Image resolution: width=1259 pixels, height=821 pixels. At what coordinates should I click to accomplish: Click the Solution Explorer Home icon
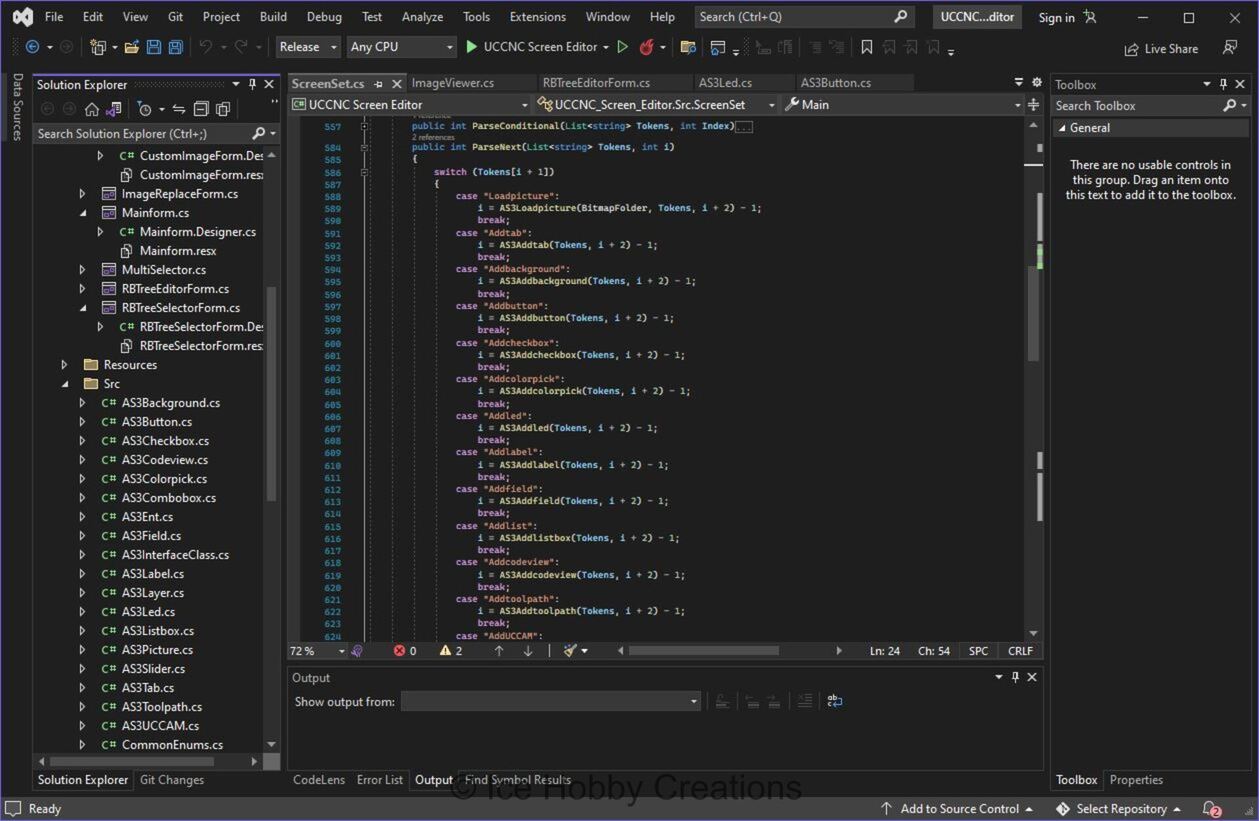pyautogui.click(x=92, y=109)
